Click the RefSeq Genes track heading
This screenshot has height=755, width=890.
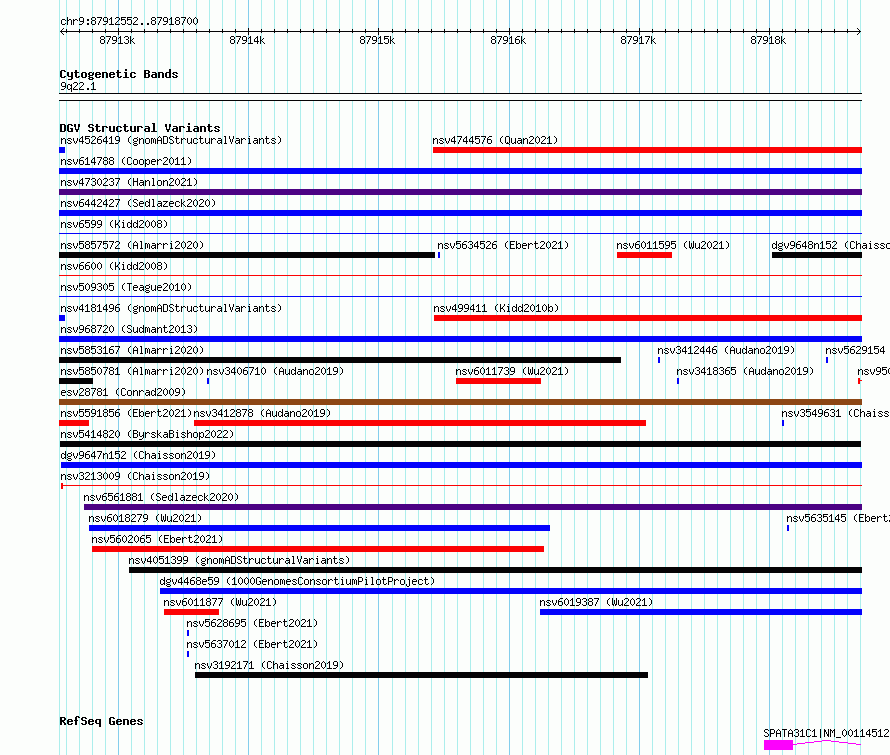(x=101, y=721)
